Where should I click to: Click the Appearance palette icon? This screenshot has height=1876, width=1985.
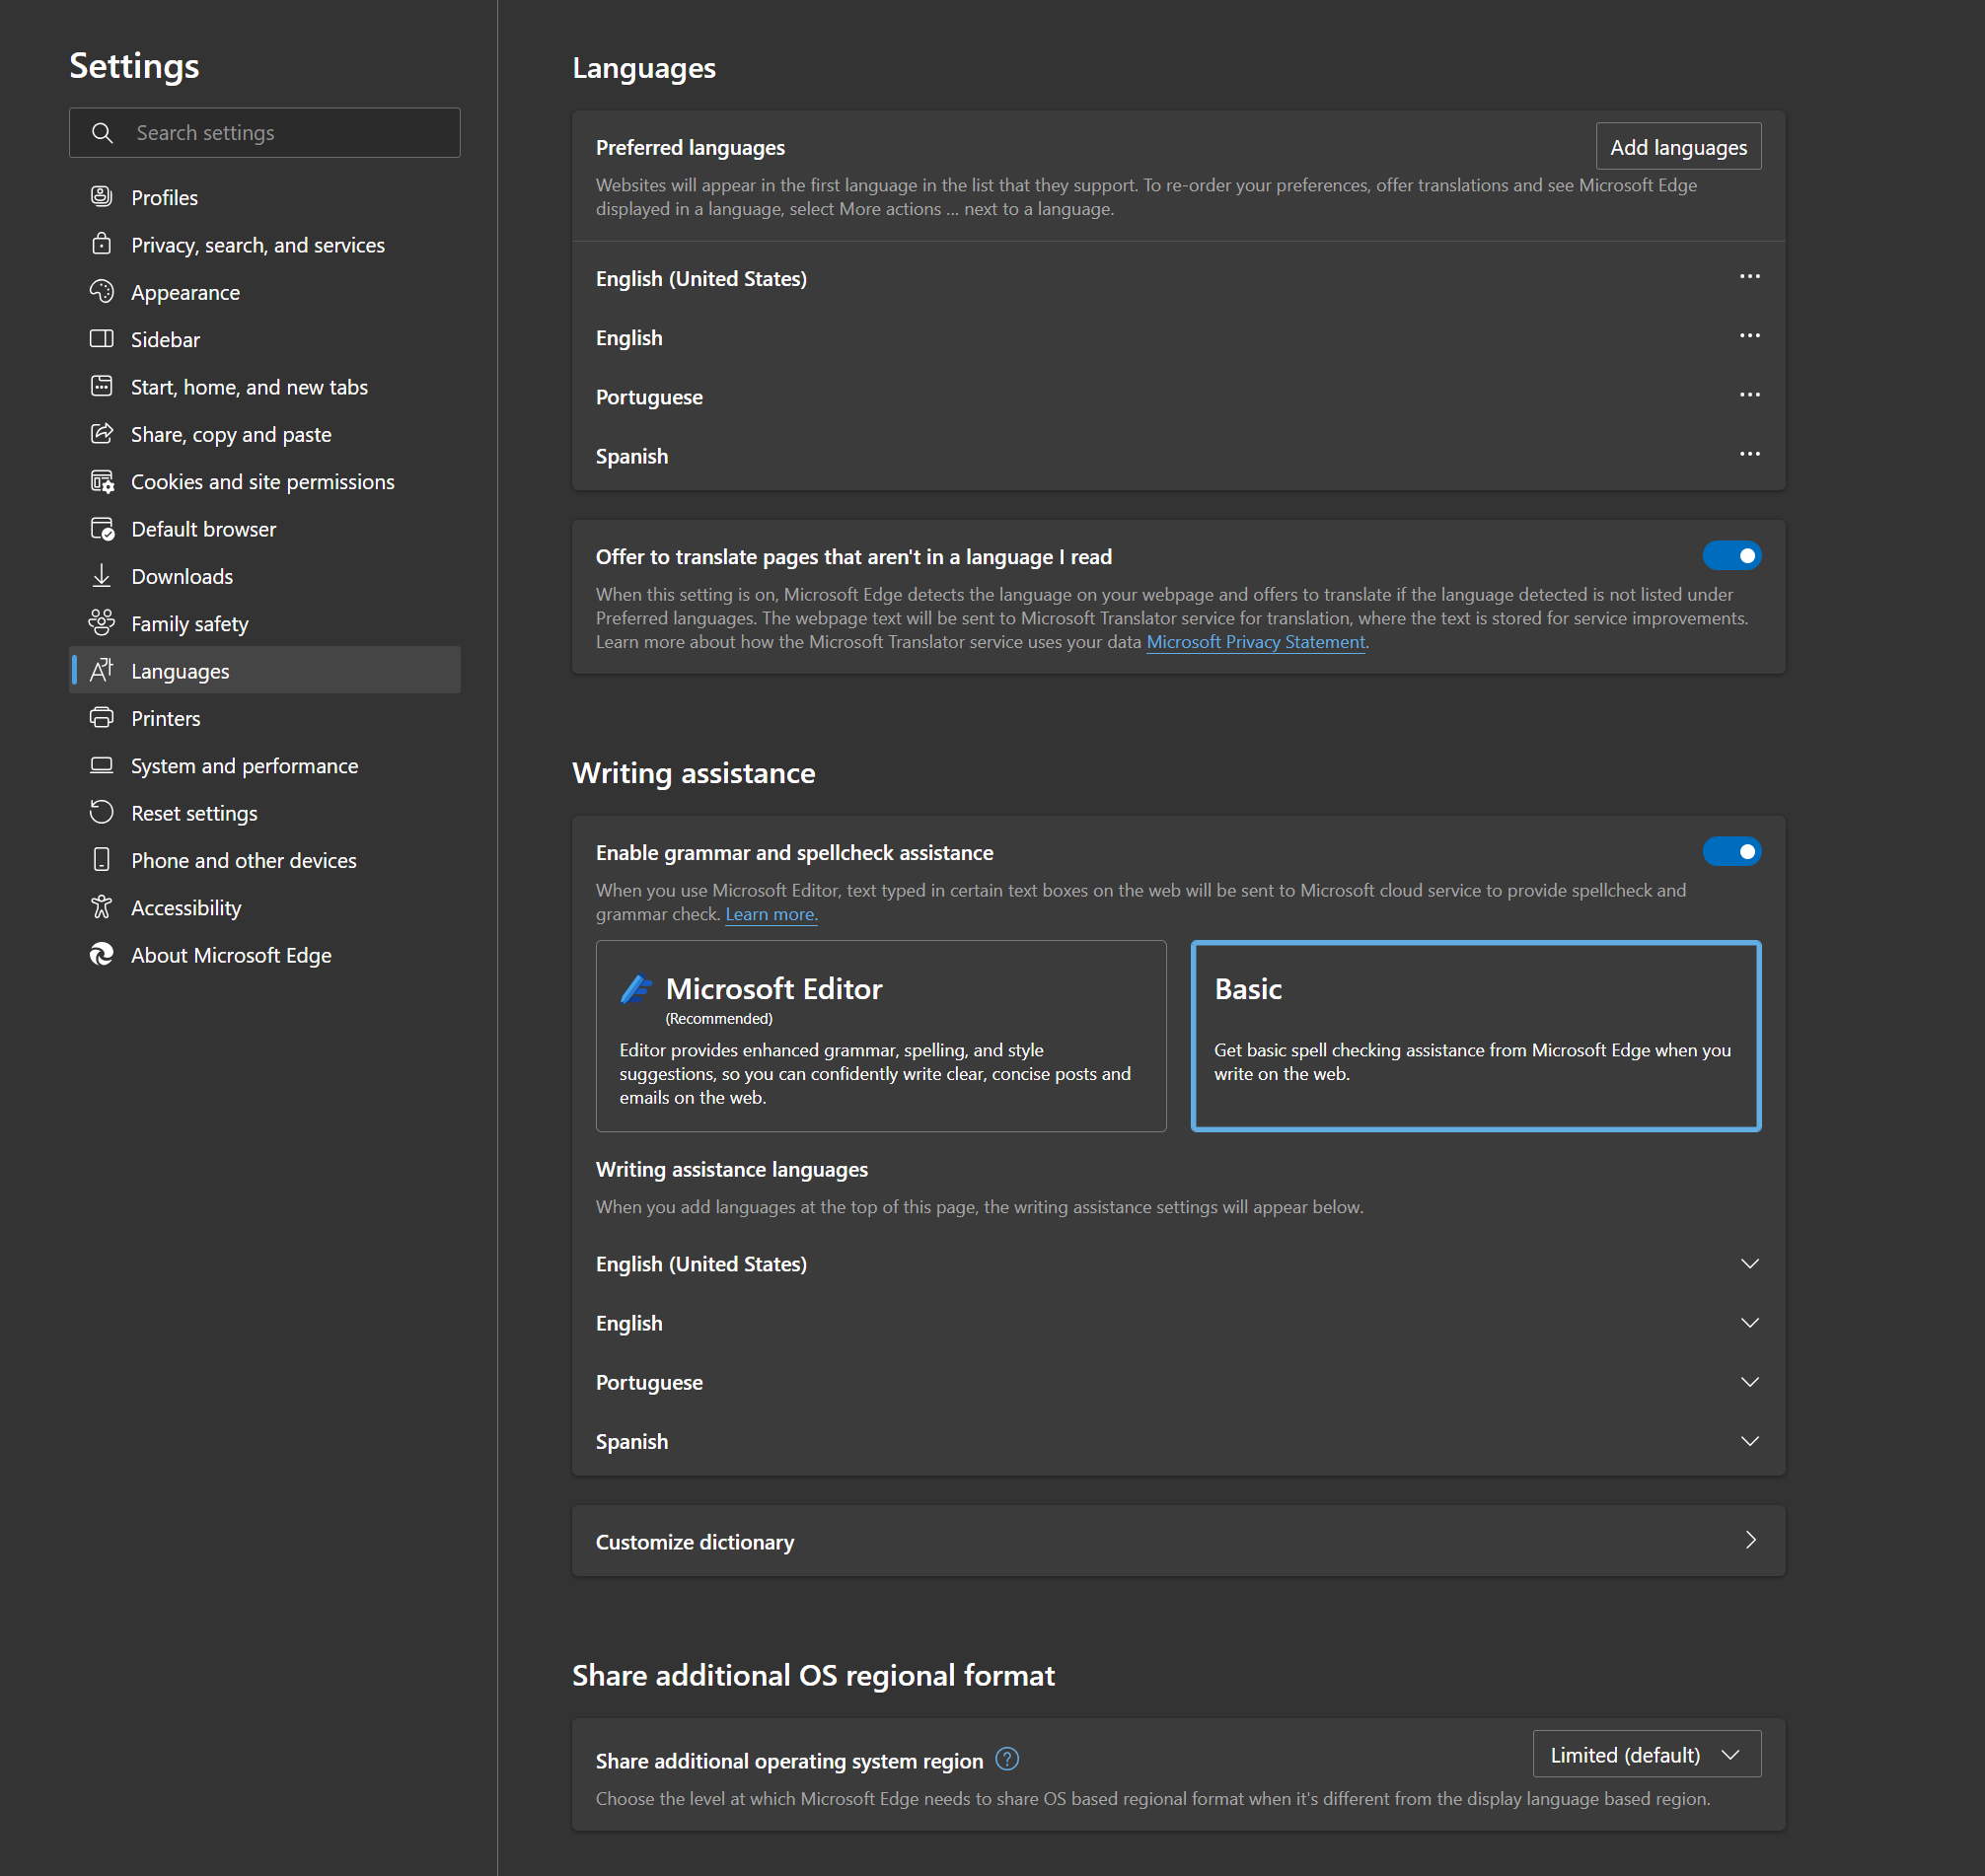click(x=101, y=291)
